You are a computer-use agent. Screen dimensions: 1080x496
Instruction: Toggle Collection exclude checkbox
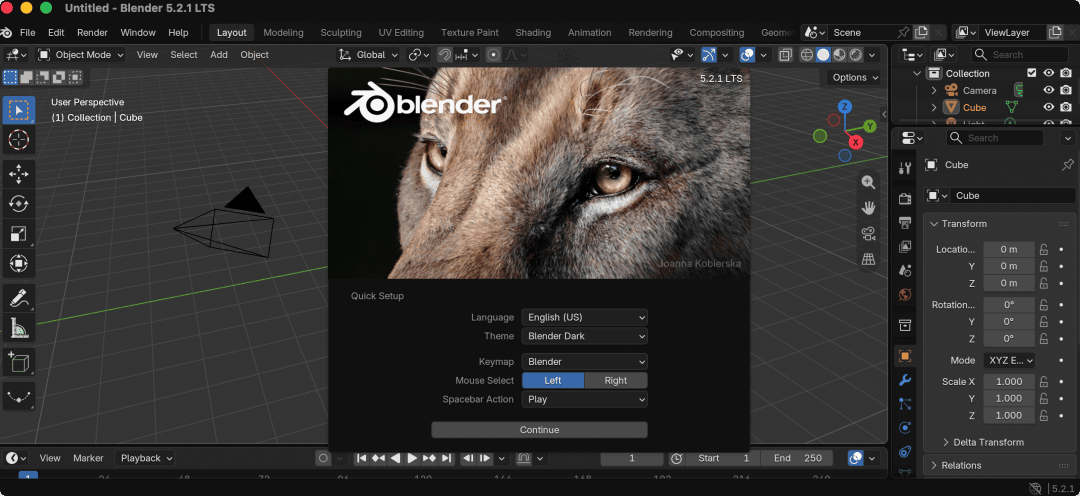pyautogui.click(x=1032, y=73)
